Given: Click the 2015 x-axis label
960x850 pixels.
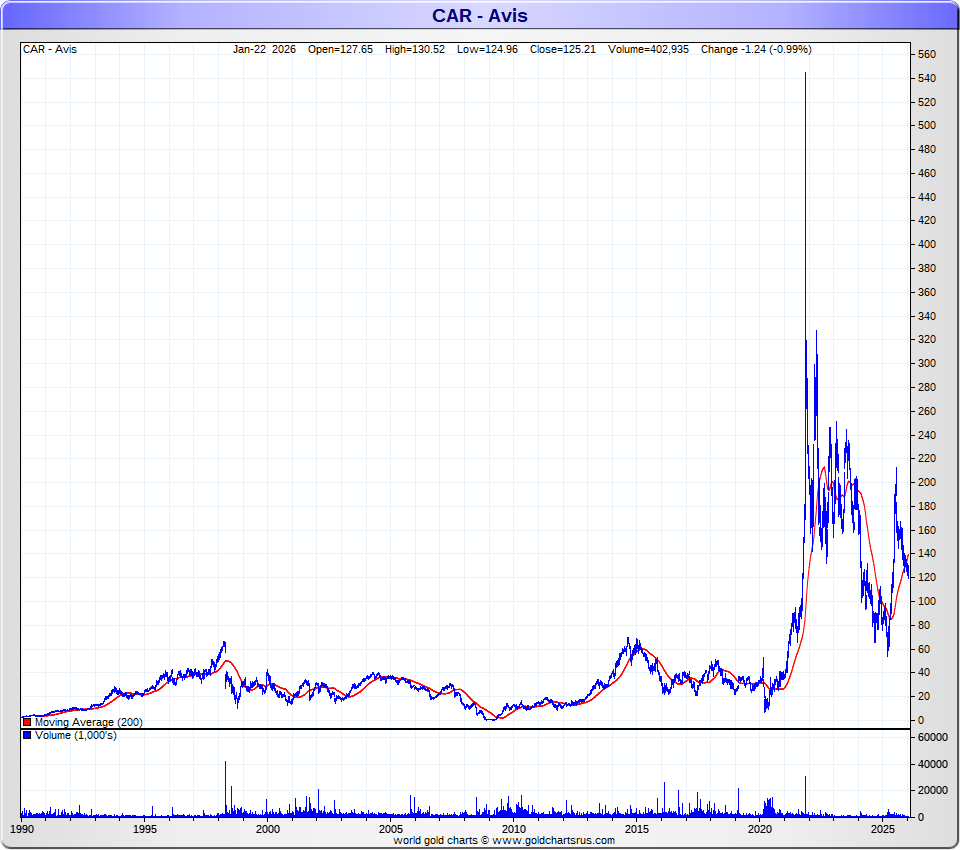Looking at the screenshot, I should (637, 829).
